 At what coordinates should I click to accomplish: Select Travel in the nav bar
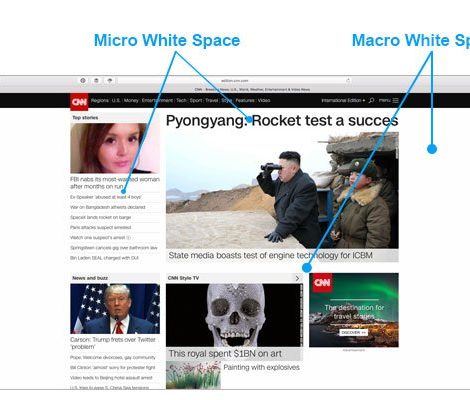tap(212, 100)
